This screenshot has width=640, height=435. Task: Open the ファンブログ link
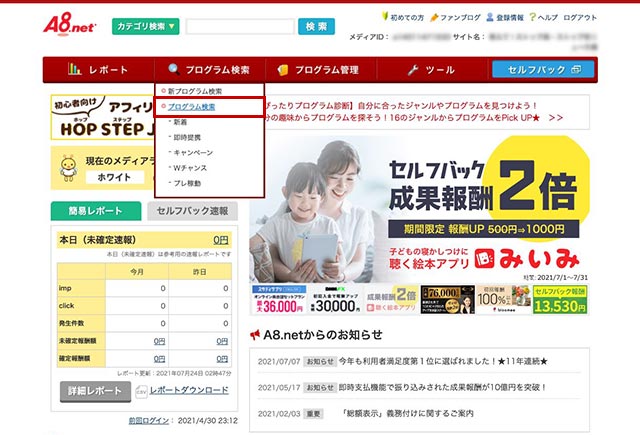460,18
